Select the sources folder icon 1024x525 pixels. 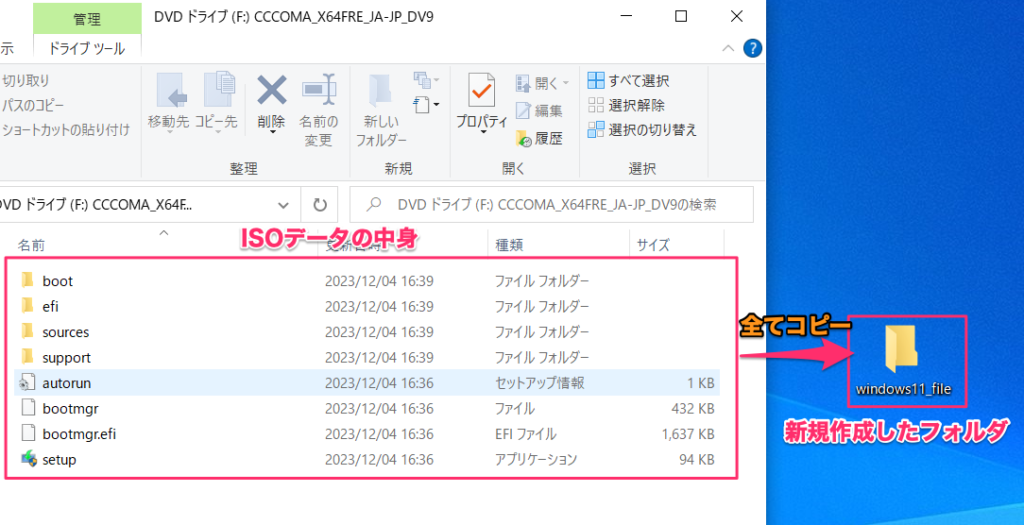point(27,331)
